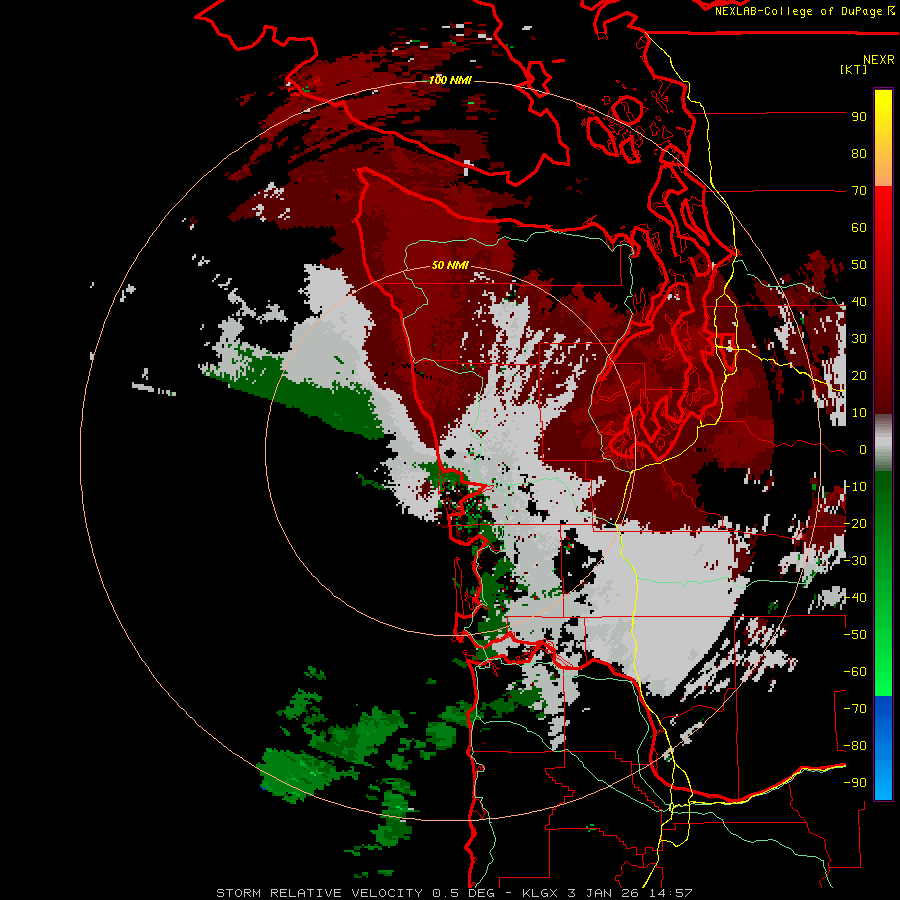Click the 30 knot scale label
Screen dimensions: 900x900
coord(859,339)
